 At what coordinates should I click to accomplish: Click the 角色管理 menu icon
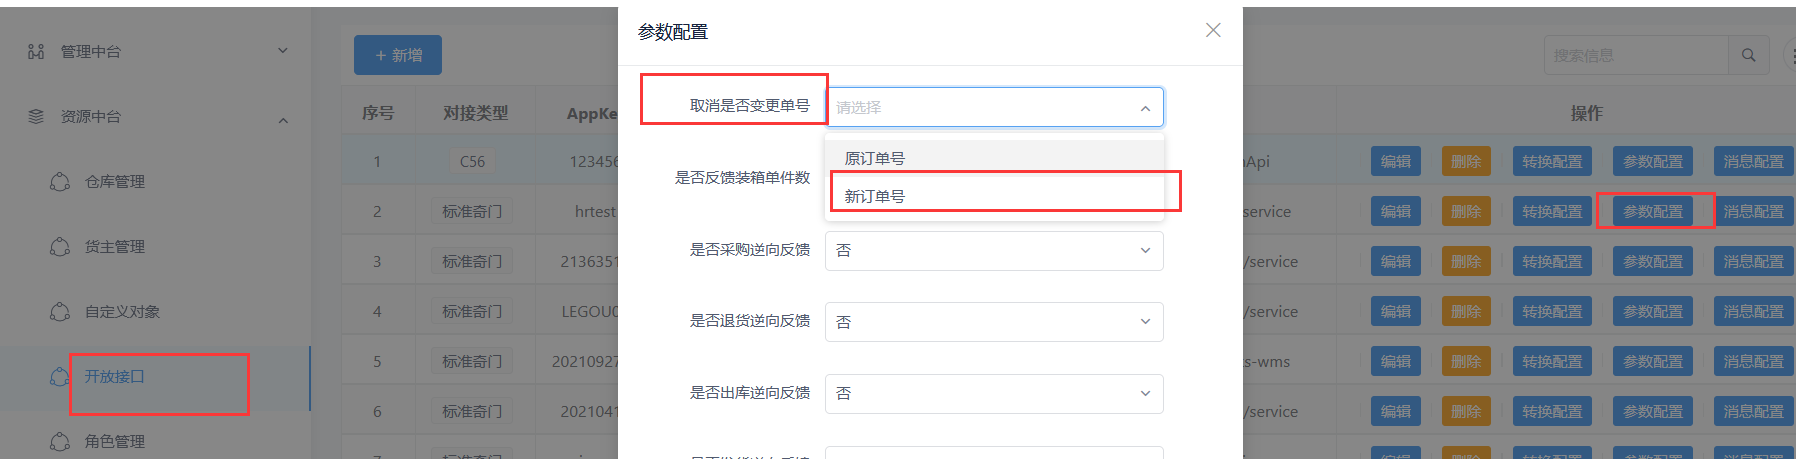pyautogui.click(x=60, y=441)
